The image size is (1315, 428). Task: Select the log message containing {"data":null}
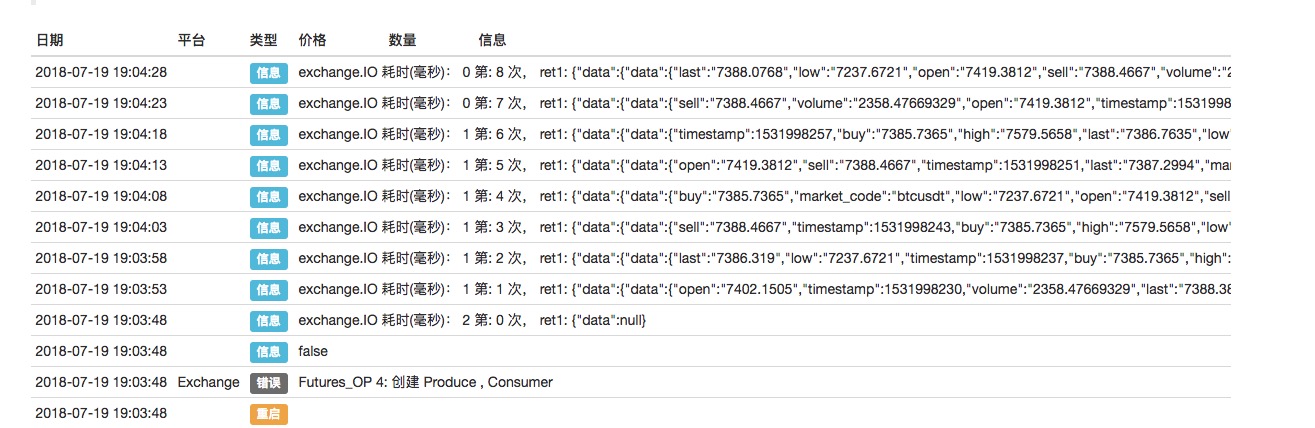point(472,320)
